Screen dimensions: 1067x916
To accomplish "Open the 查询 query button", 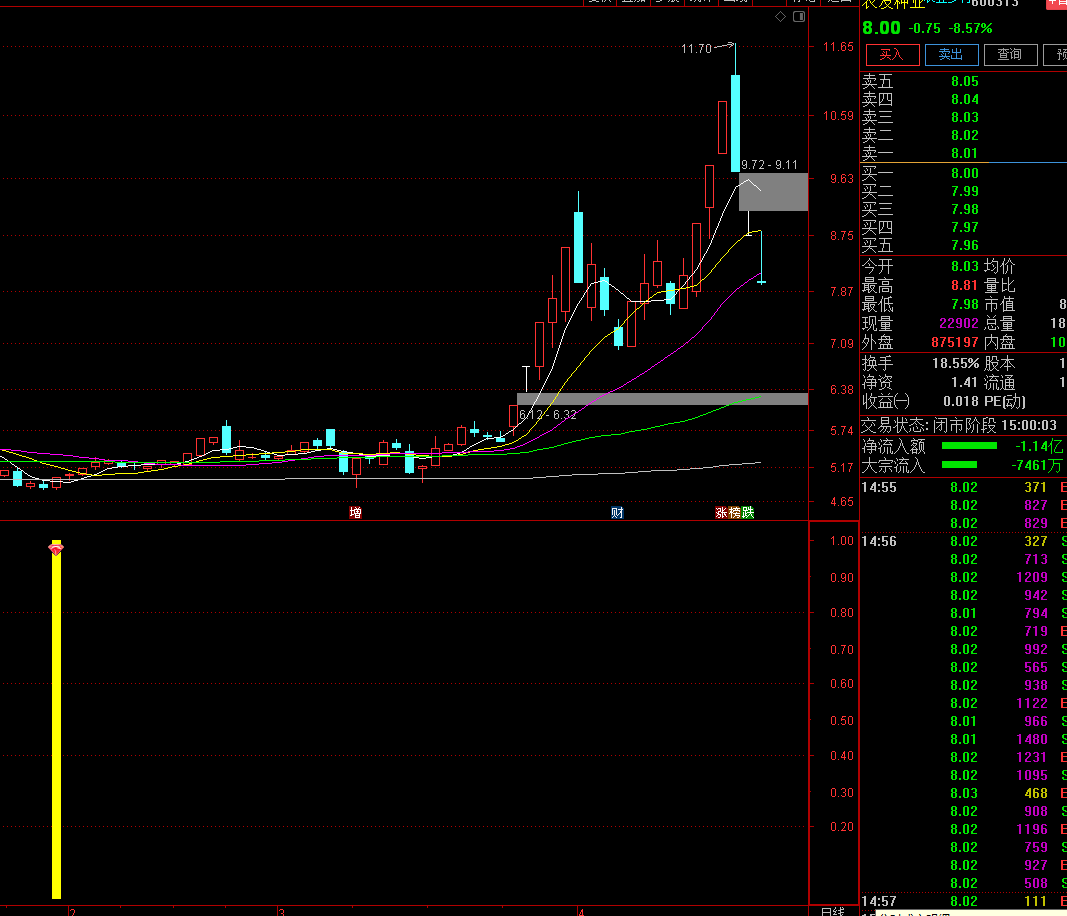I will coord(1009,55).
